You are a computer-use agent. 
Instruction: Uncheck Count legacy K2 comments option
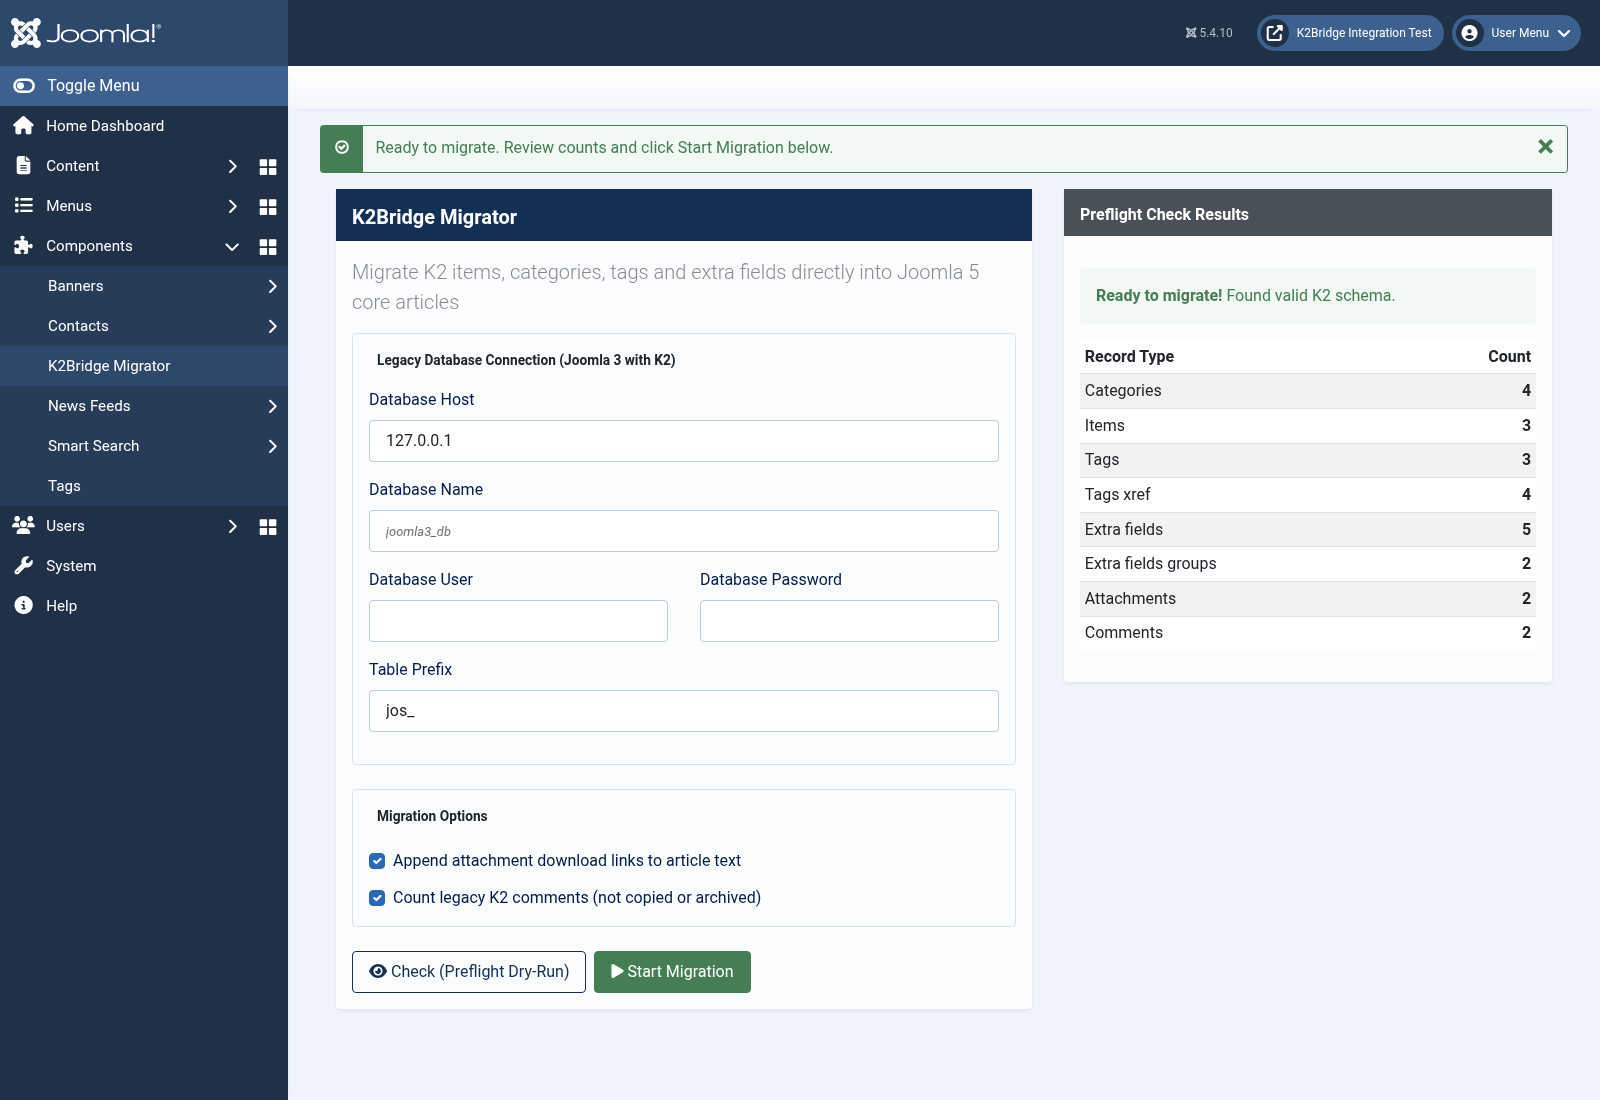click(377, 898)
